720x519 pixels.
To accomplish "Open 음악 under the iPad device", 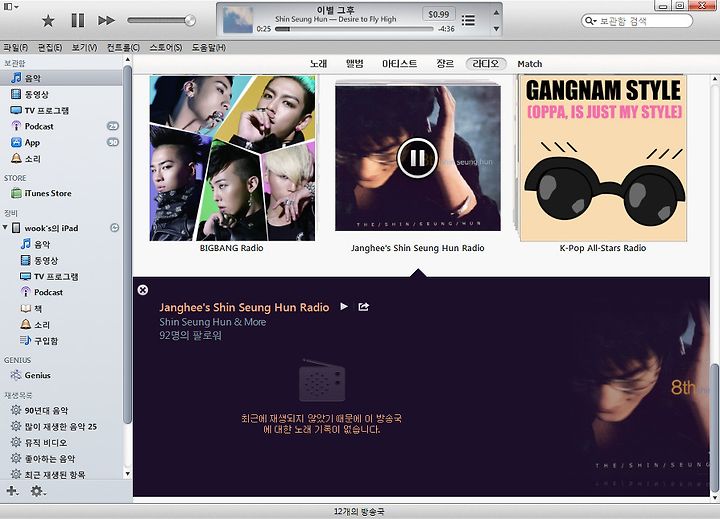I will [61, 244].
